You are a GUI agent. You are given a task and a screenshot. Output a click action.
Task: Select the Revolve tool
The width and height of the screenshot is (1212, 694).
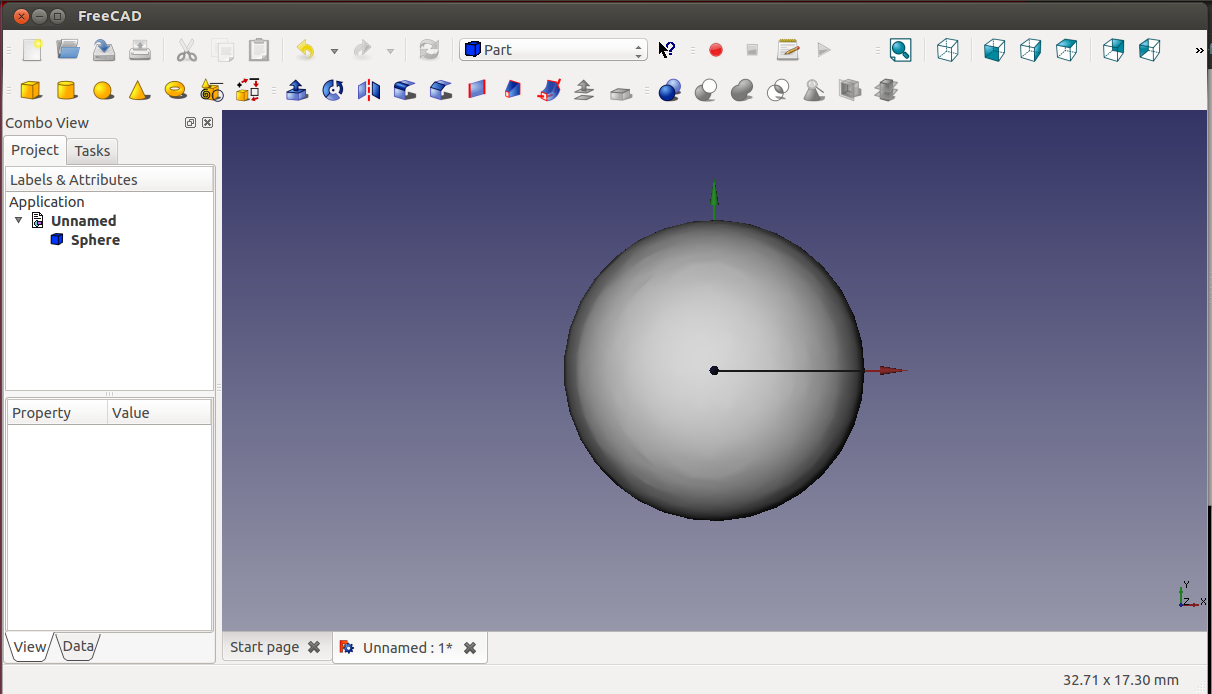333,91
